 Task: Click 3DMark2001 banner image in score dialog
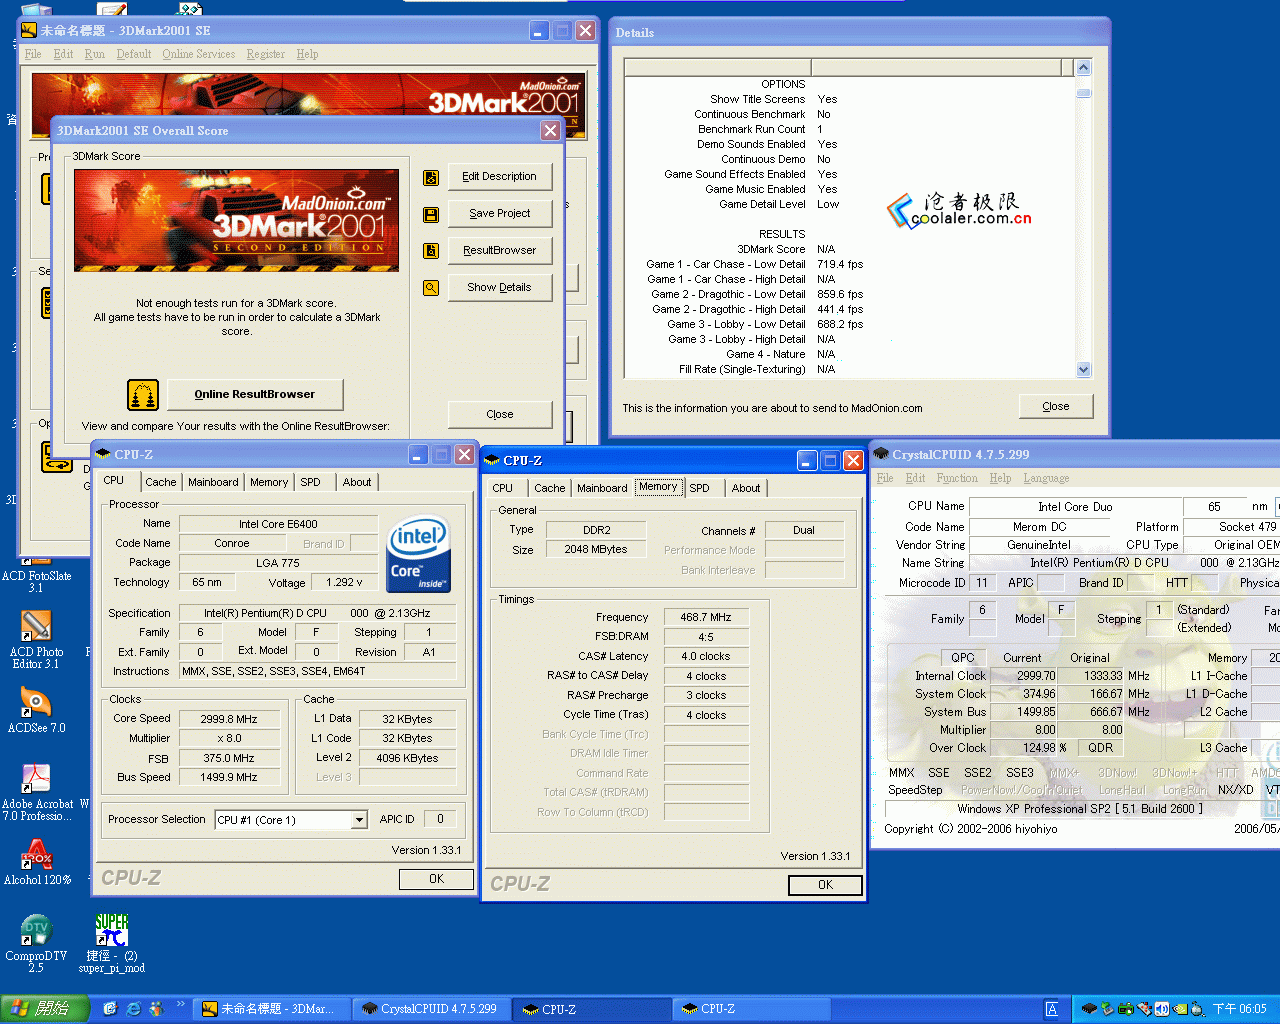pos(236,220)
